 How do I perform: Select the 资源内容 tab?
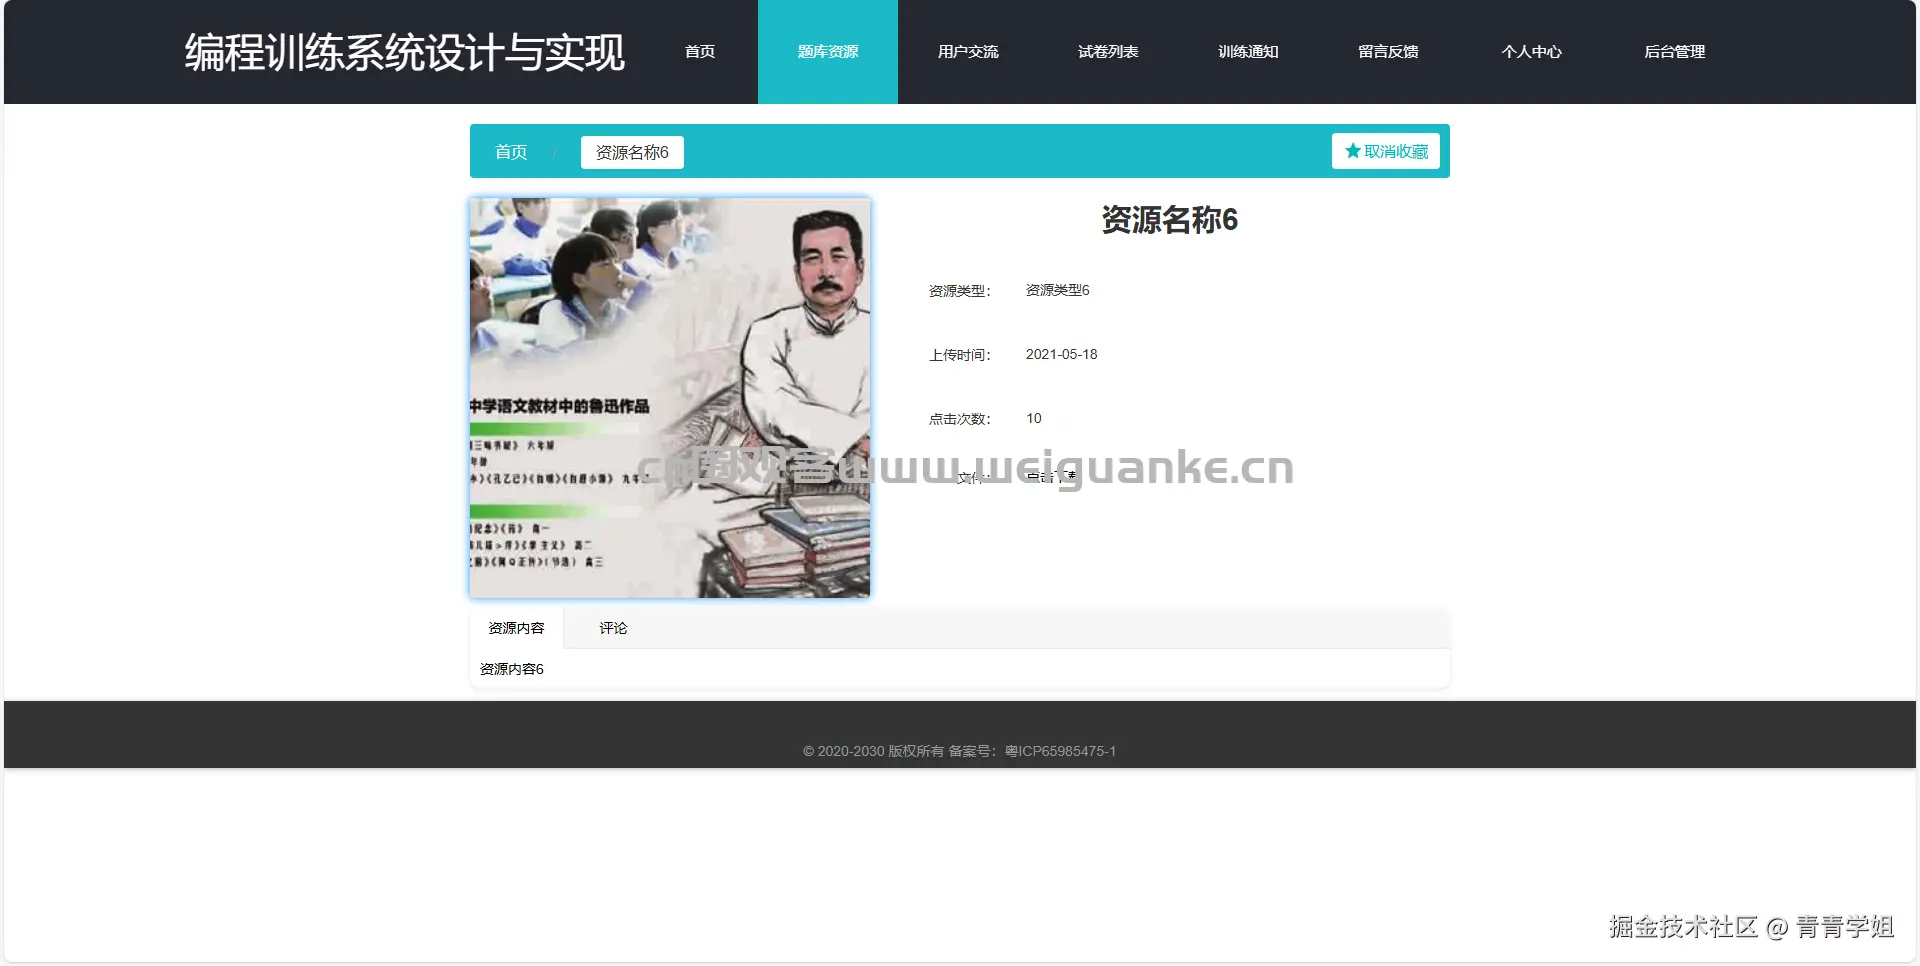click(517, 629)
